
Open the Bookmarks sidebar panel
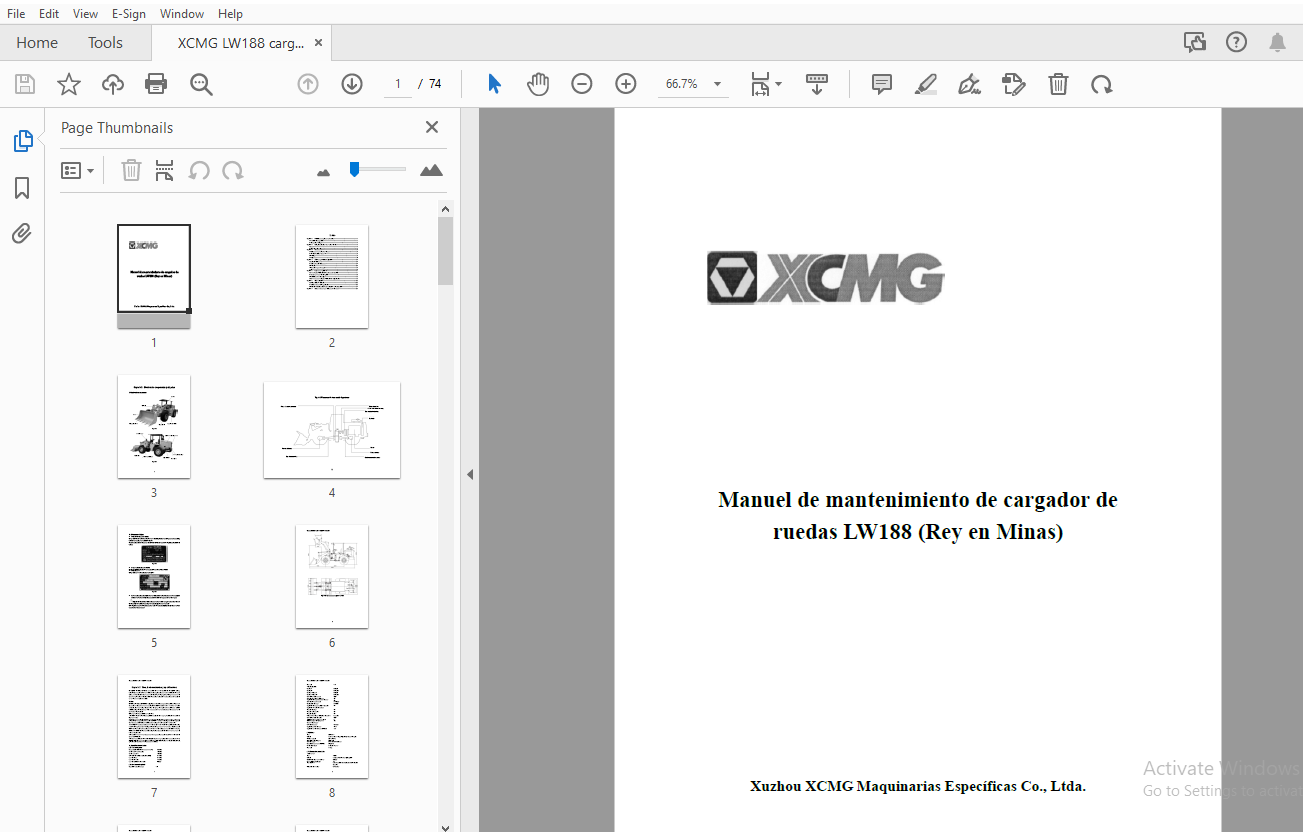22,188
